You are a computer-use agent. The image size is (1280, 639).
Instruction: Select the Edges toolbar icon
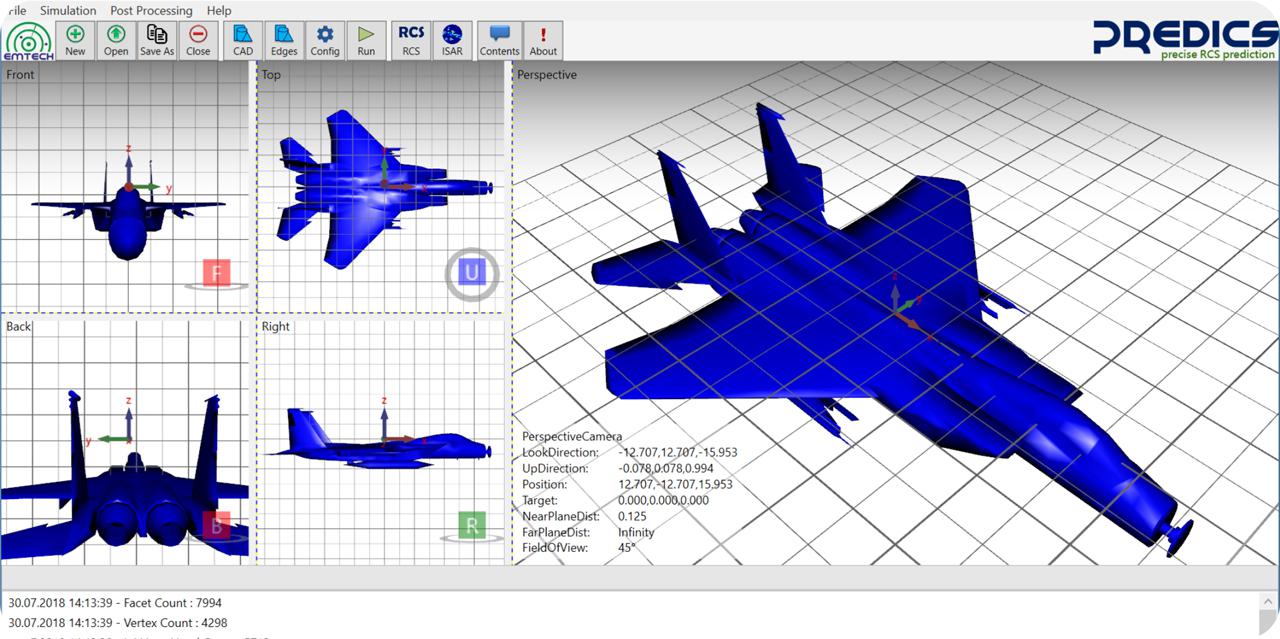tap(284, 41)
